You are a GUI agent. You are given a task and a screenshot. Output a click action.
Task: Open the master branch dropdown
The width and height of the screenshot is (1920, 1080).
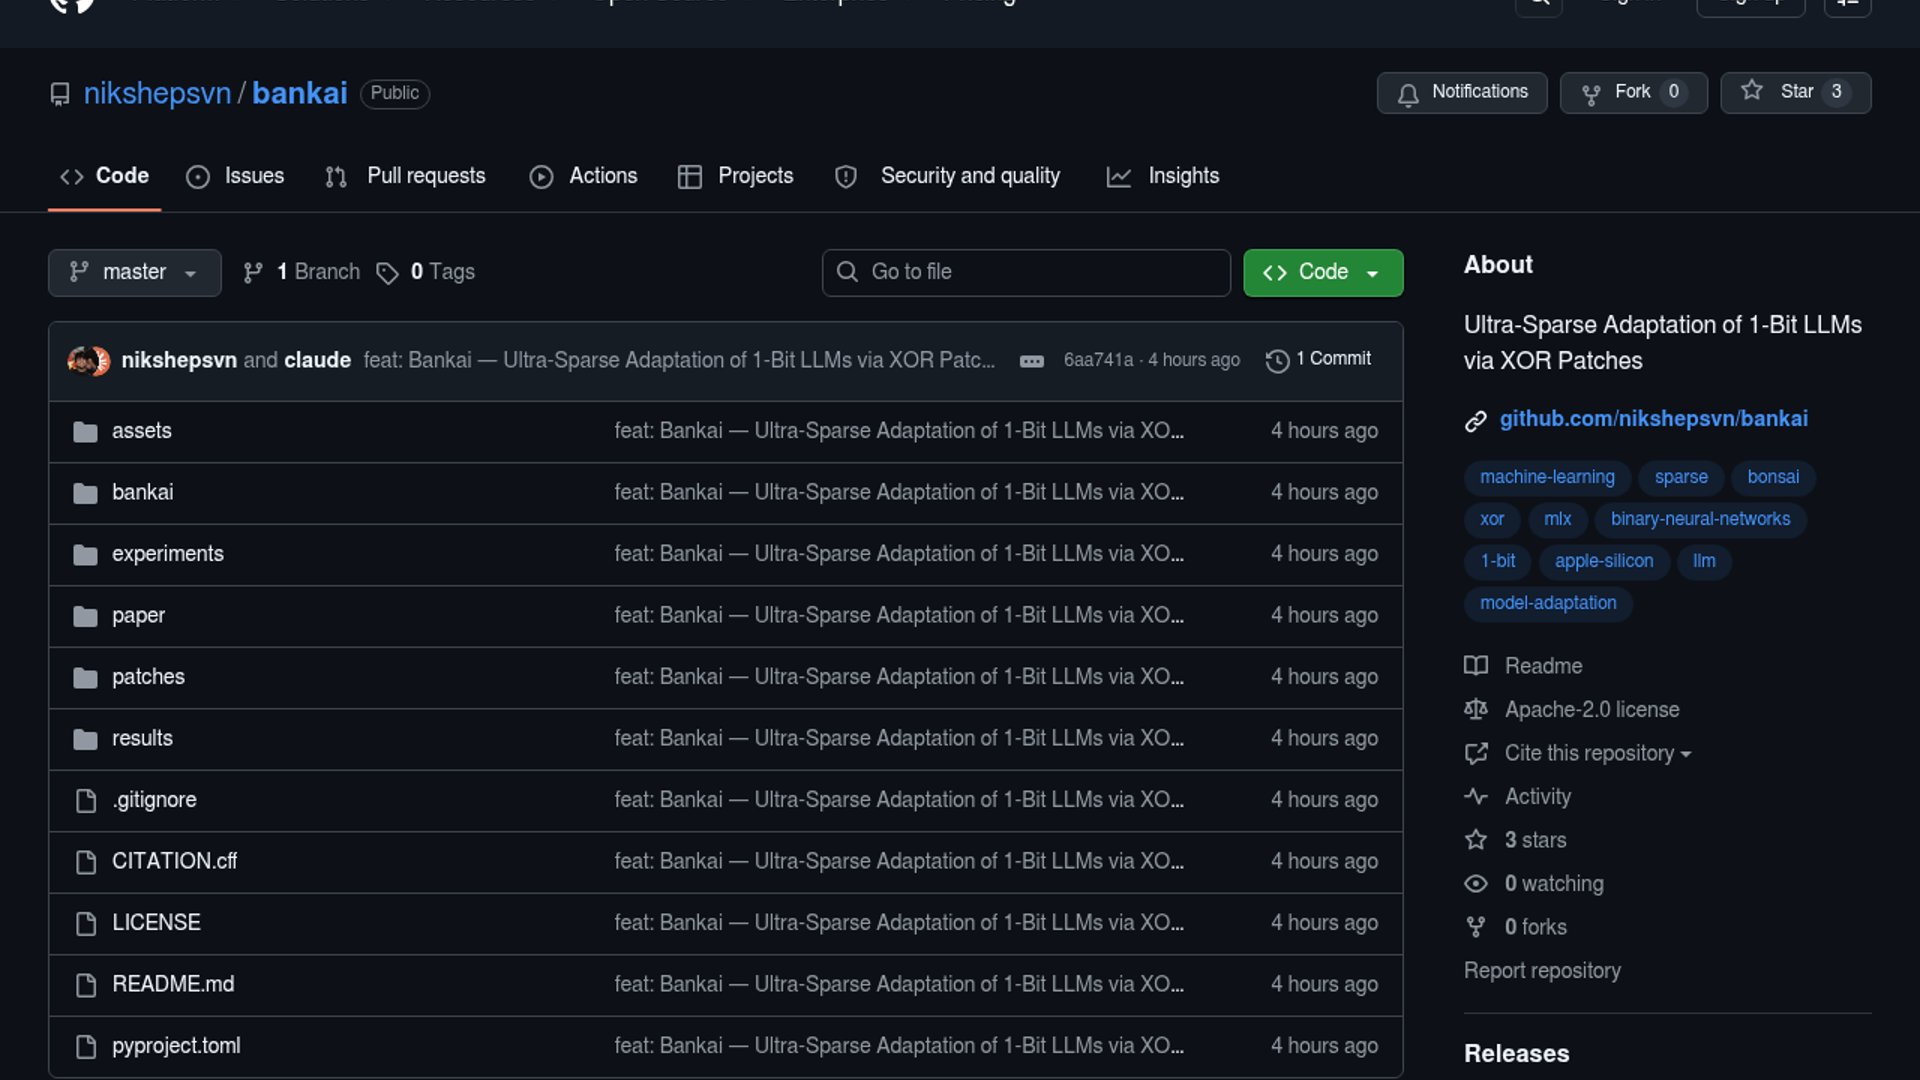click(x=134, y=273)
